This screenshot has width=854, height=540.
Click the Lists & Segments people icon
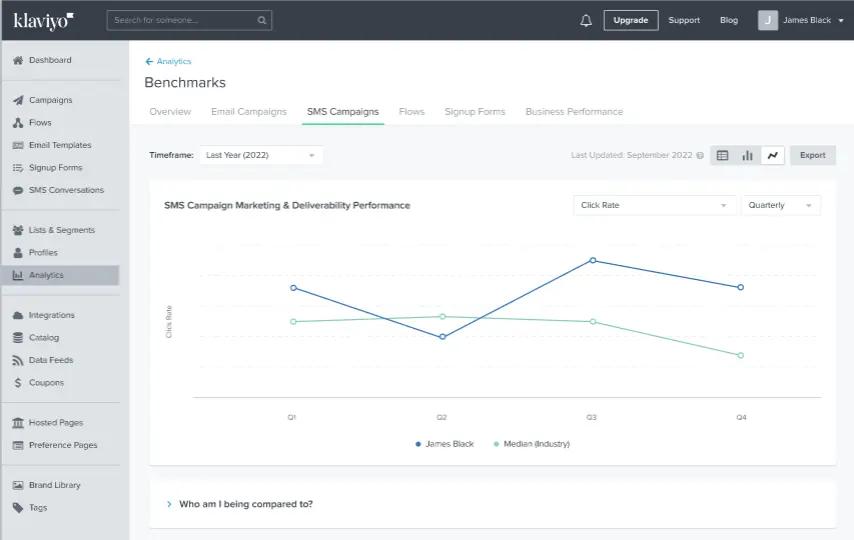click(x=18, y=230)
